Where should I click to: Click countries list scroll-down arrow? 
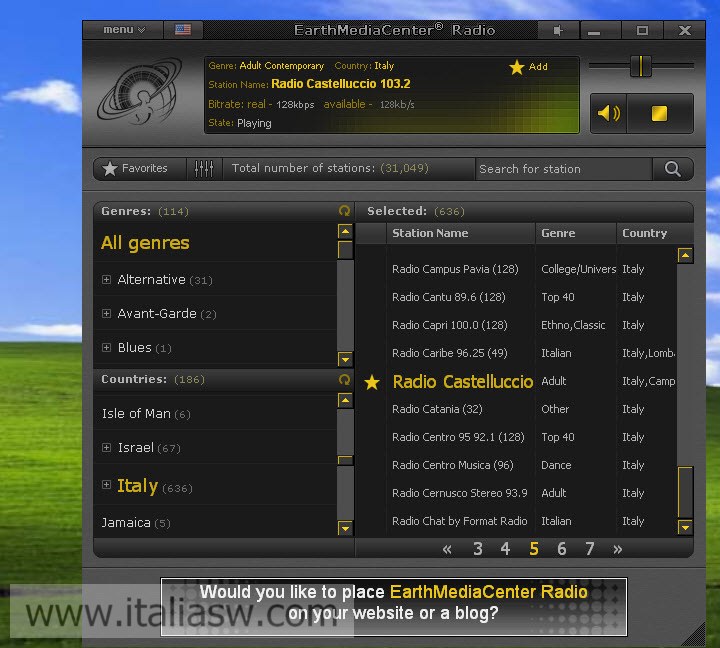(x=345, y=528)
